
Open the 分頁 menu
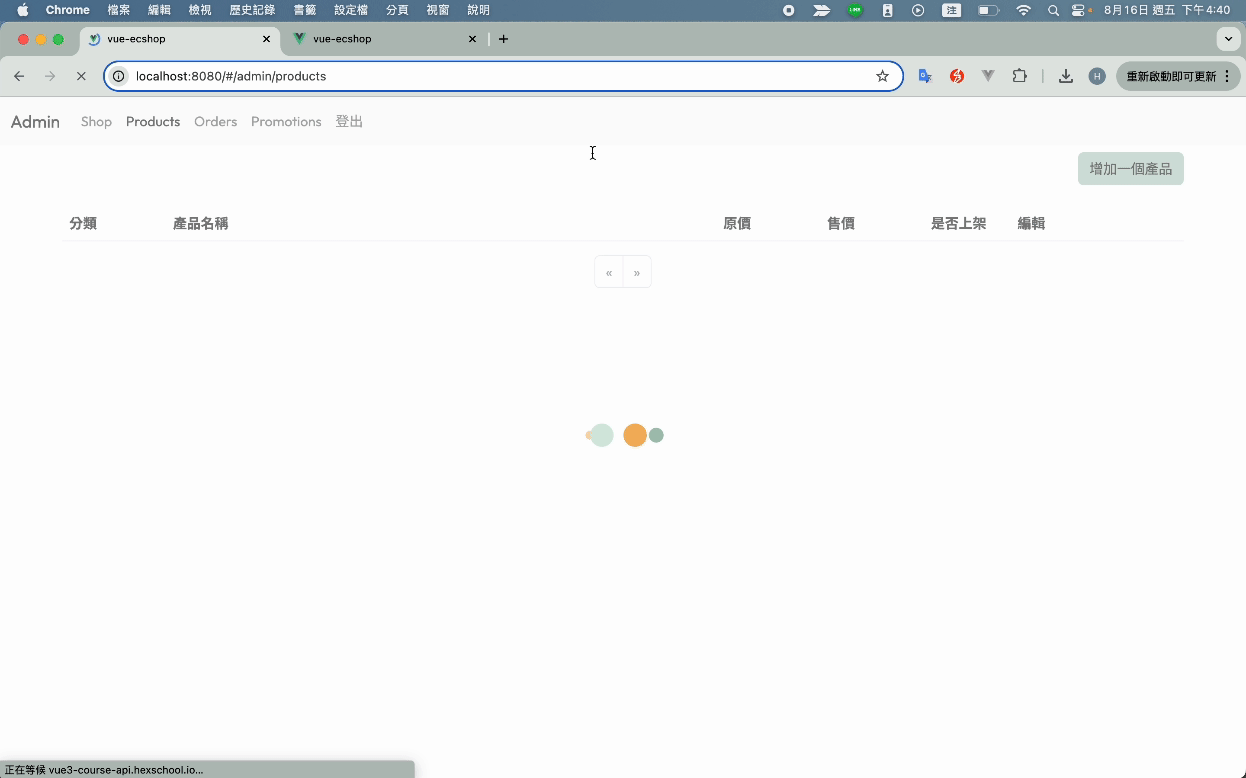click(397, 10)
